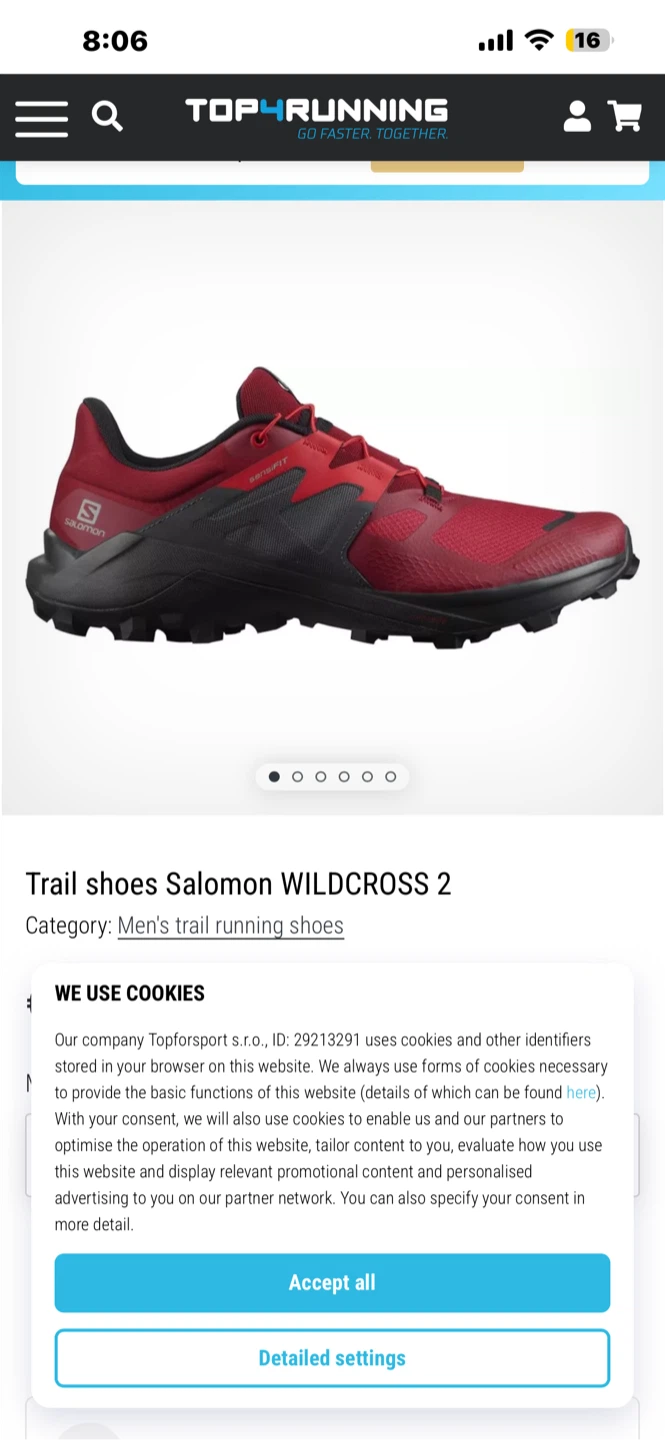Open the hamburger navigation menu
This screenshot has height=1440, width=665.
pos(41,118)
